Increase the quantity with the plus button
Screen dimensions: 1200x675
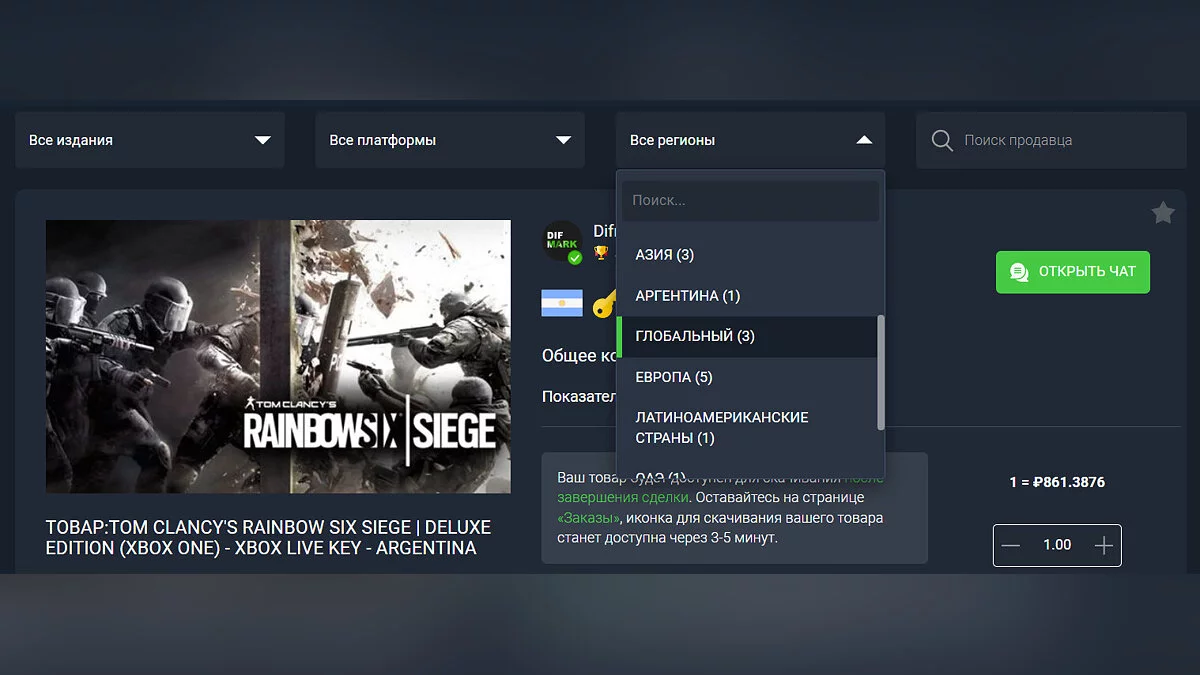pos(1103,545)
